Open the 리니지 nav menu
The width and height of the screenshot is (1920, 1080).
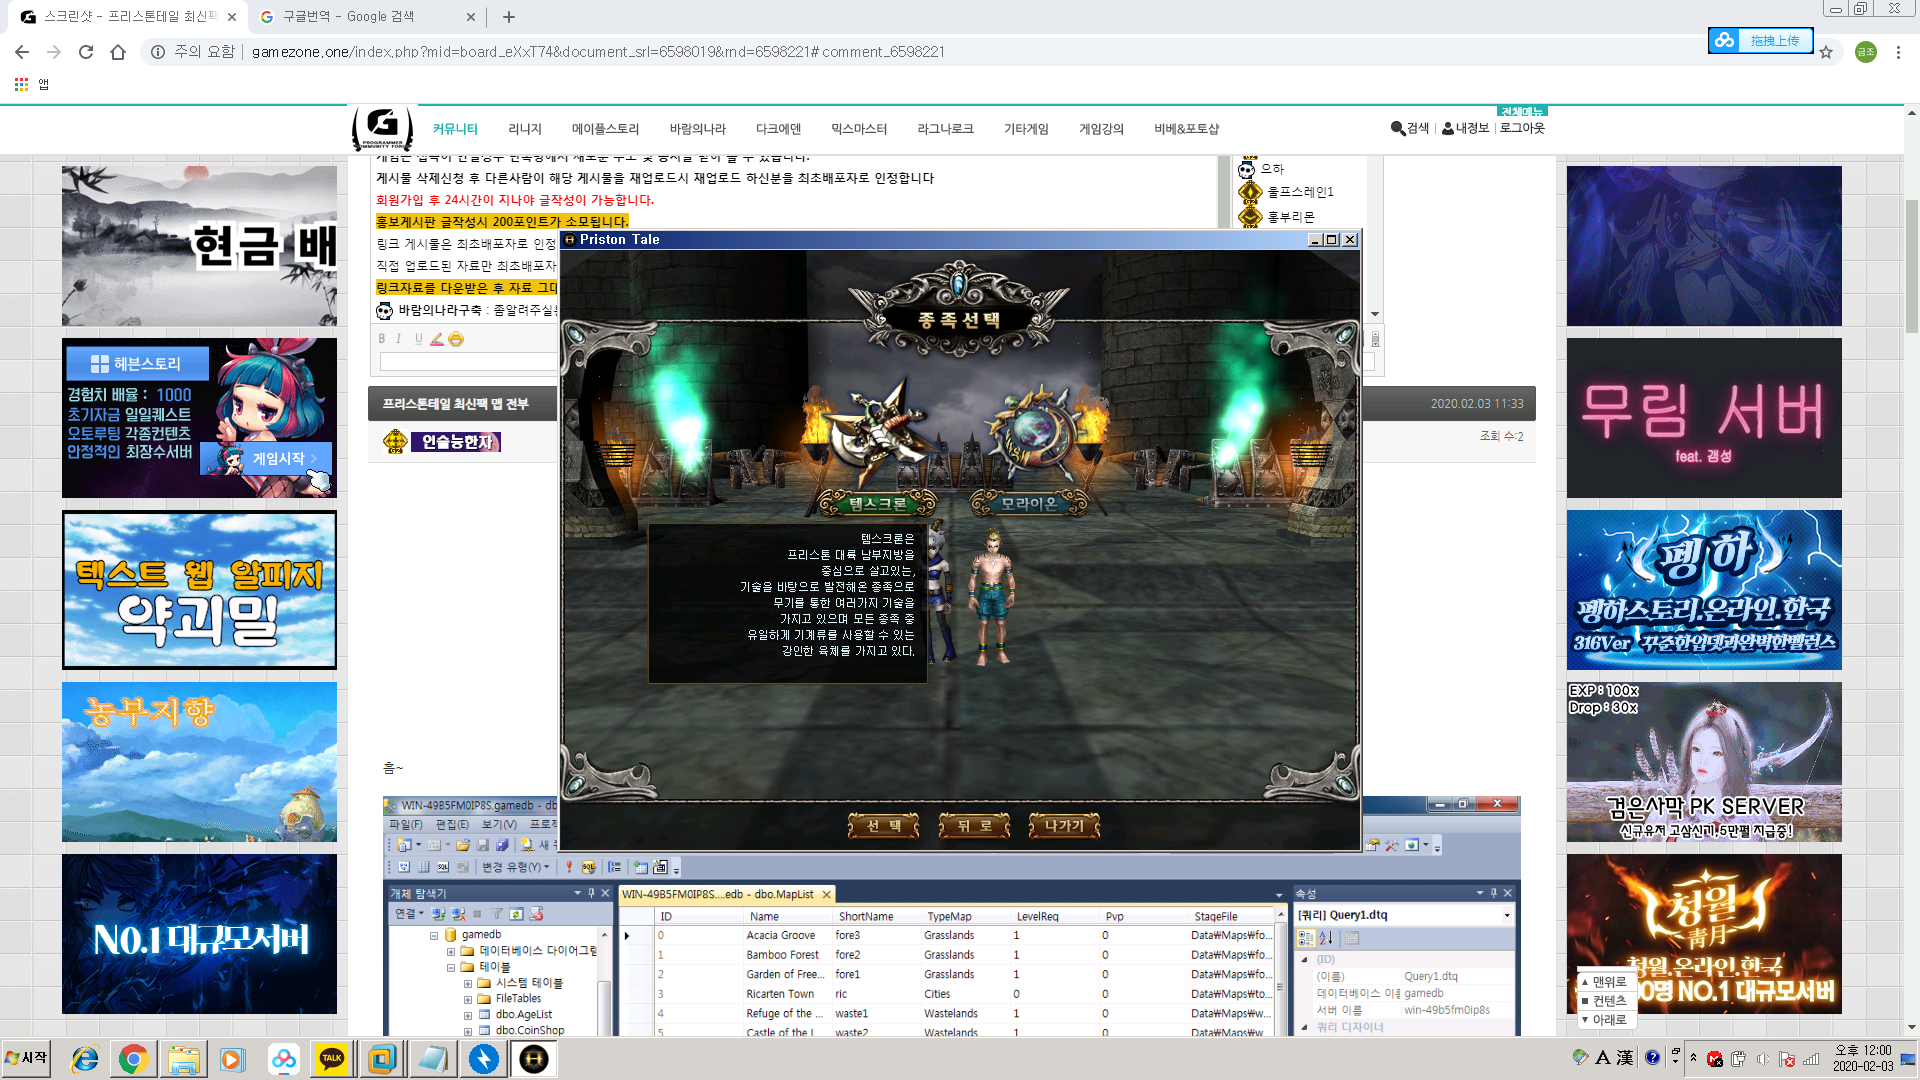coord(525,129)
